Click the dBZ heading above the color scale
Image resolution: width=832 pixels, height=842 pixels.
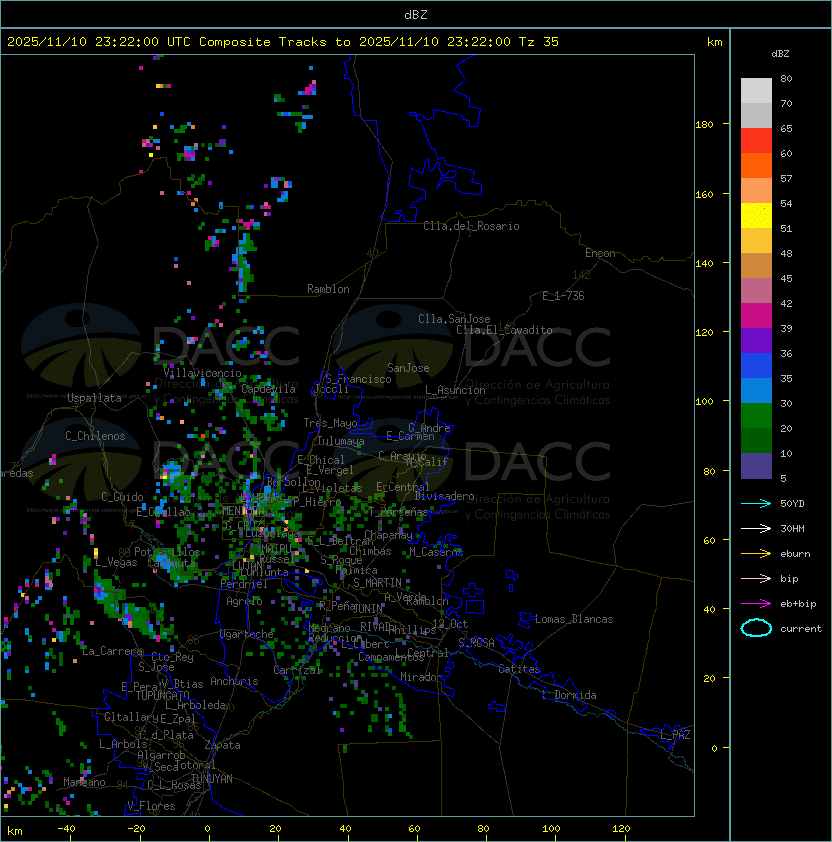point(780,54)
